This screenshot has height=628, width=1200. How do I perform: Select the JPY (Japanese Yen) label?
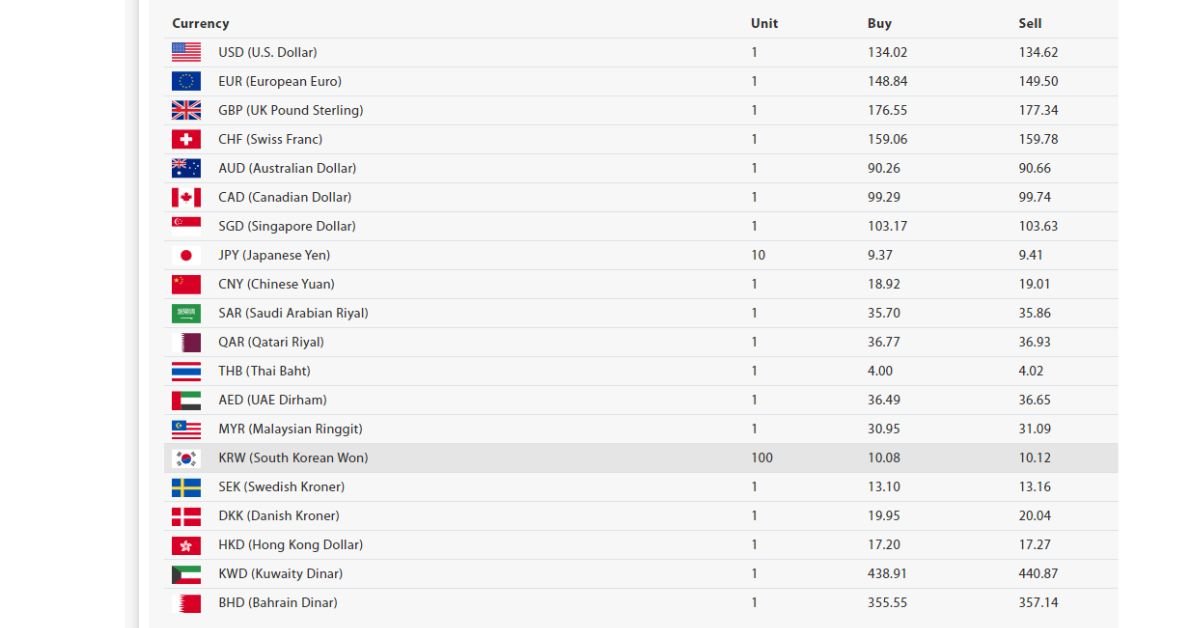274,255
